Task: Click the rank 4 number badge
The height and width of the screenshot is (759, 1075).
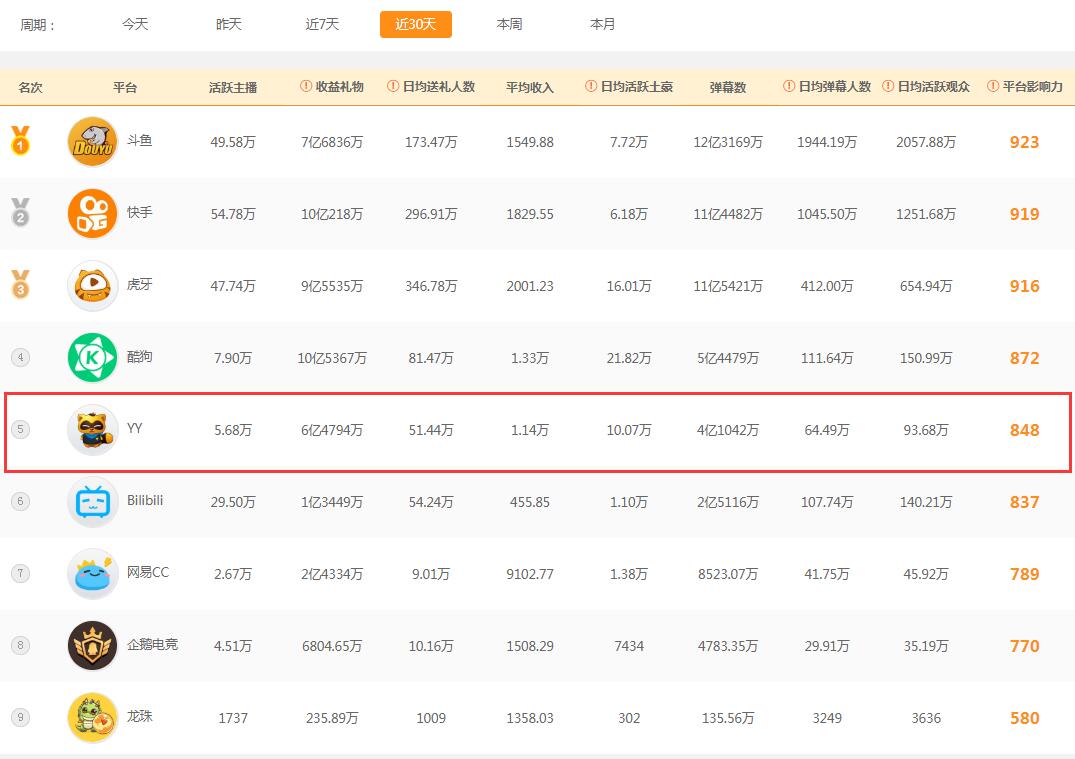Action: point(21,357)
